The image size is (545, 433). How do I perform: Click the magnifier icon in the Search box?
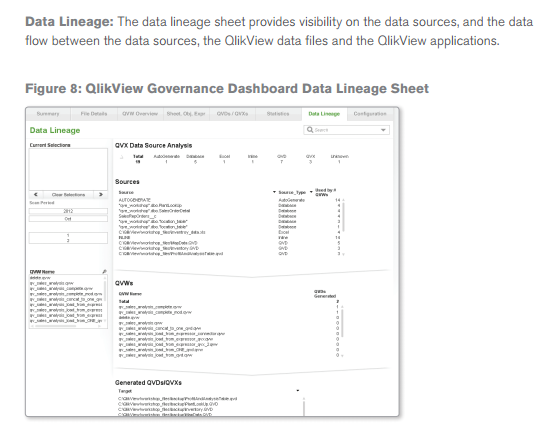(309, 130)
